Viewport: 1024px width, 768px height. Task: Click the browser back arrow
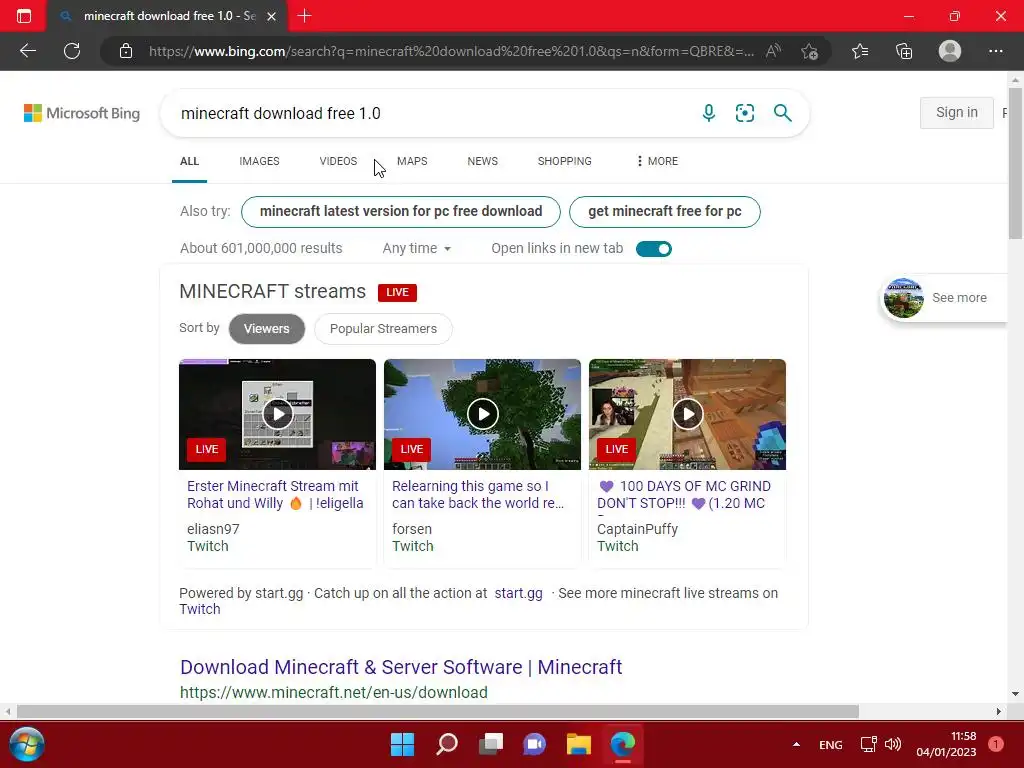click(28, 51)
